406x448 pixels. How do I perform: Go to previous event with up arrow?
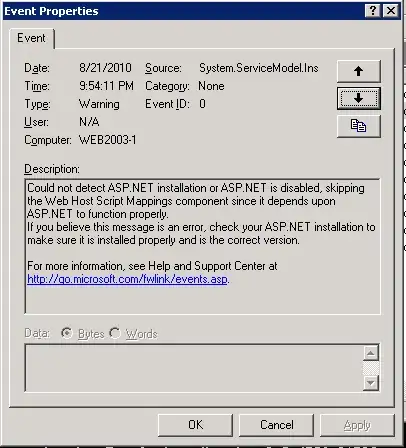tap(359, 71)
